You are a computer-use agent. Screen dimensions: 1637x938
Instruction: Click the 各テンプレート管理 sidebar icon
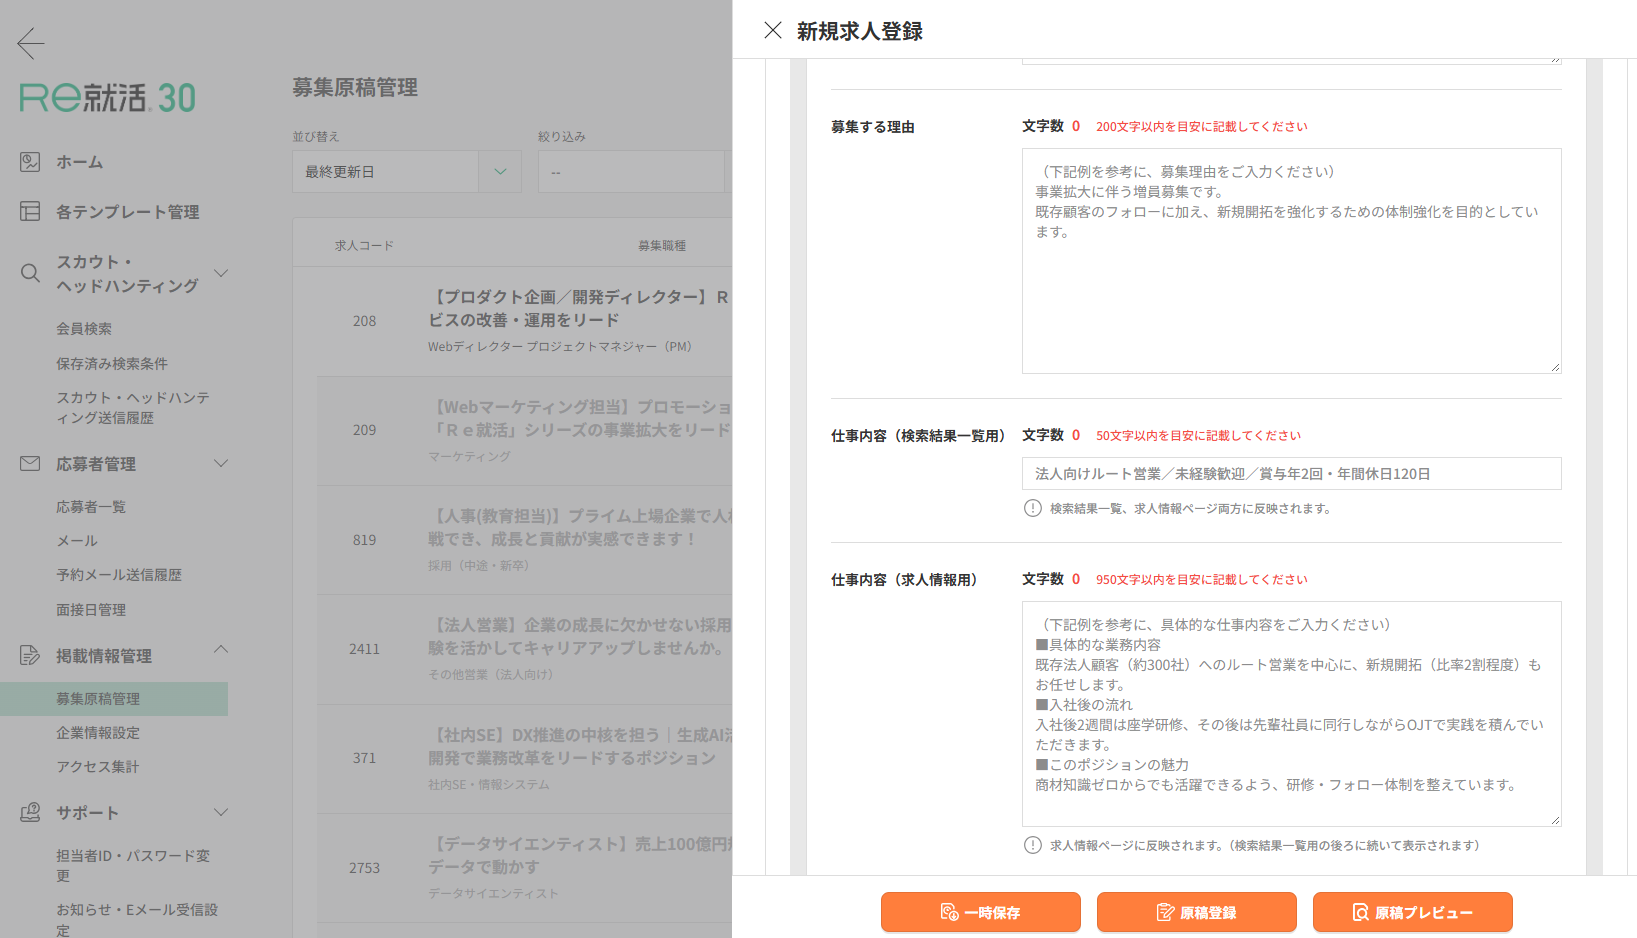[x=30, y=211]
